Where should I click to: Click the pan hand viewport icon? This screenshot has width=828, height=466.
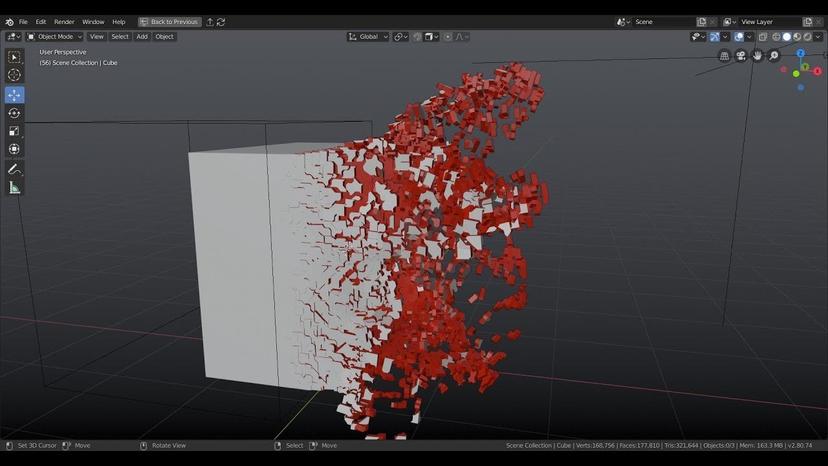(x=758, y=56)
